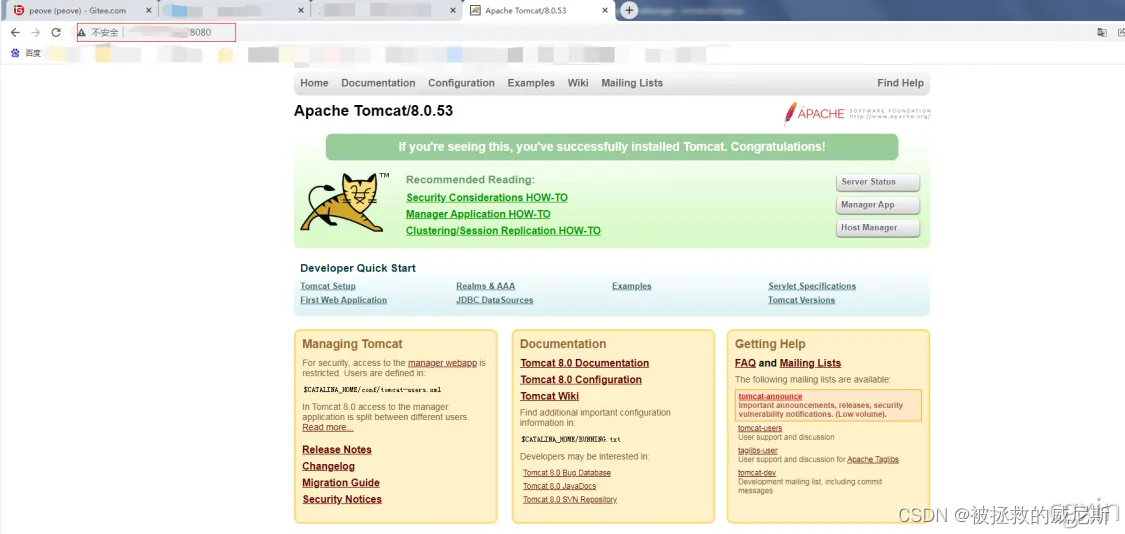Click the share icon in address bar
This screenshot has height=534, width=1125.
pos(1121,32)
